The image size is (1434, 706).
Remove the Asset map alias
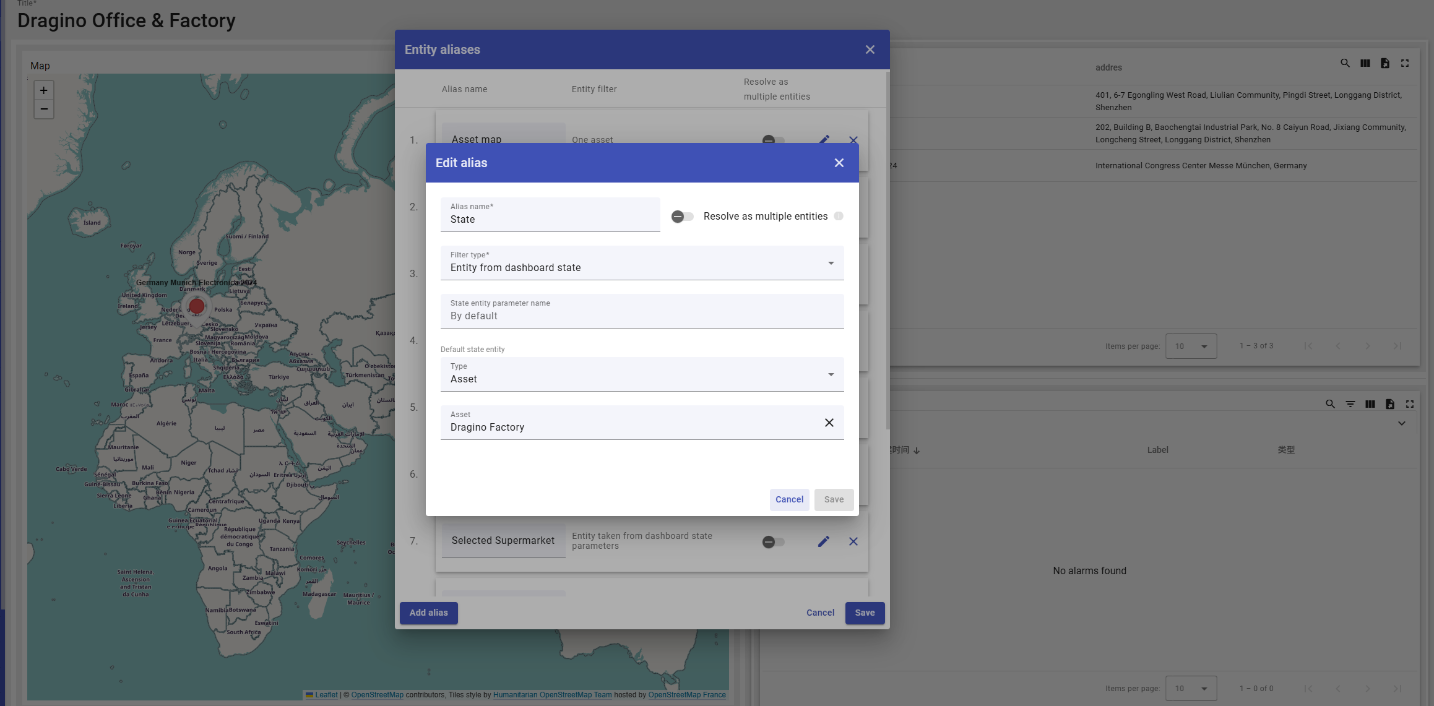coord(853,141)
